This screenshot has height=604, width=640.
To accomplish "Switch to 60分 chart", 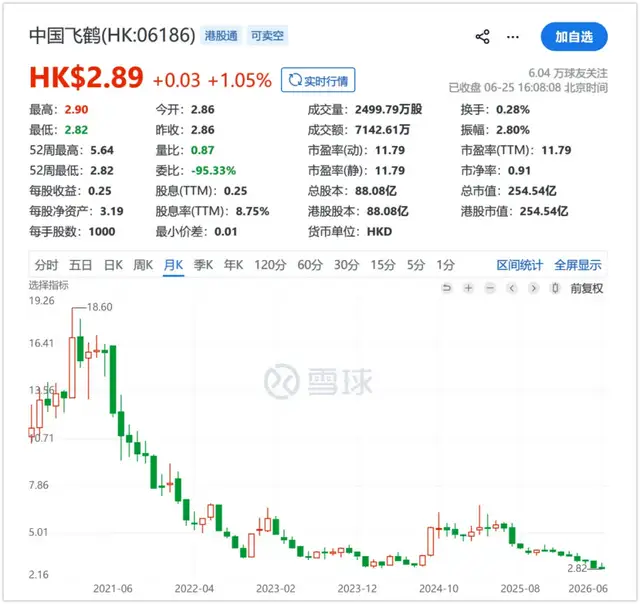I will [x=310, y=265].
